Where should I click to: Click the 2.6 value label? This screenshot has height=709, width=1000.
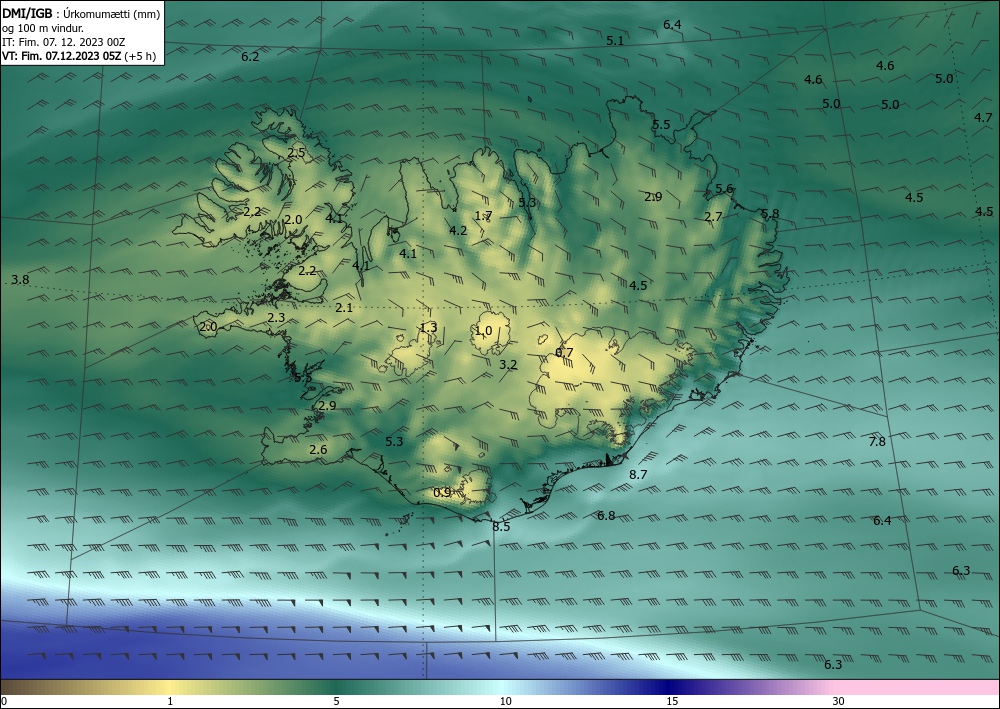(318, 450)
